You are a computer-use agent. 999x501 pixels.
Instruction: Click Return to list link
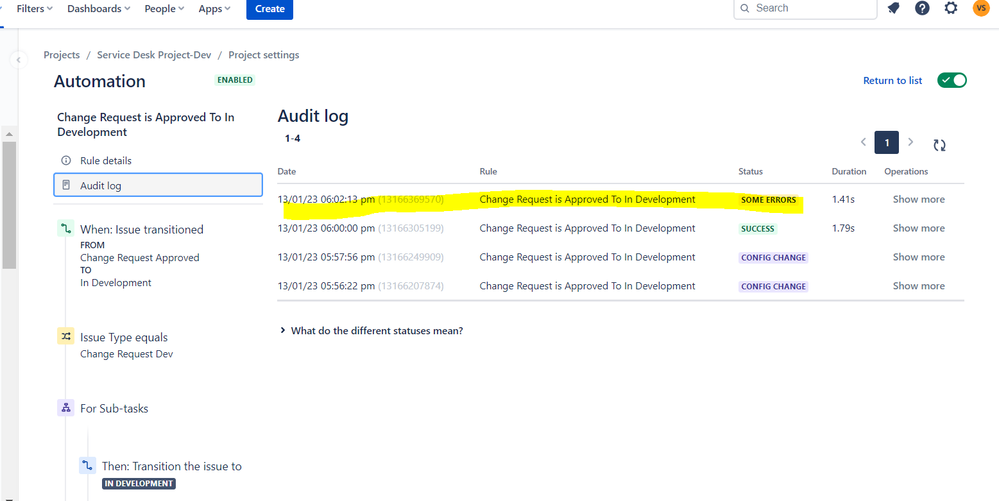893,80
